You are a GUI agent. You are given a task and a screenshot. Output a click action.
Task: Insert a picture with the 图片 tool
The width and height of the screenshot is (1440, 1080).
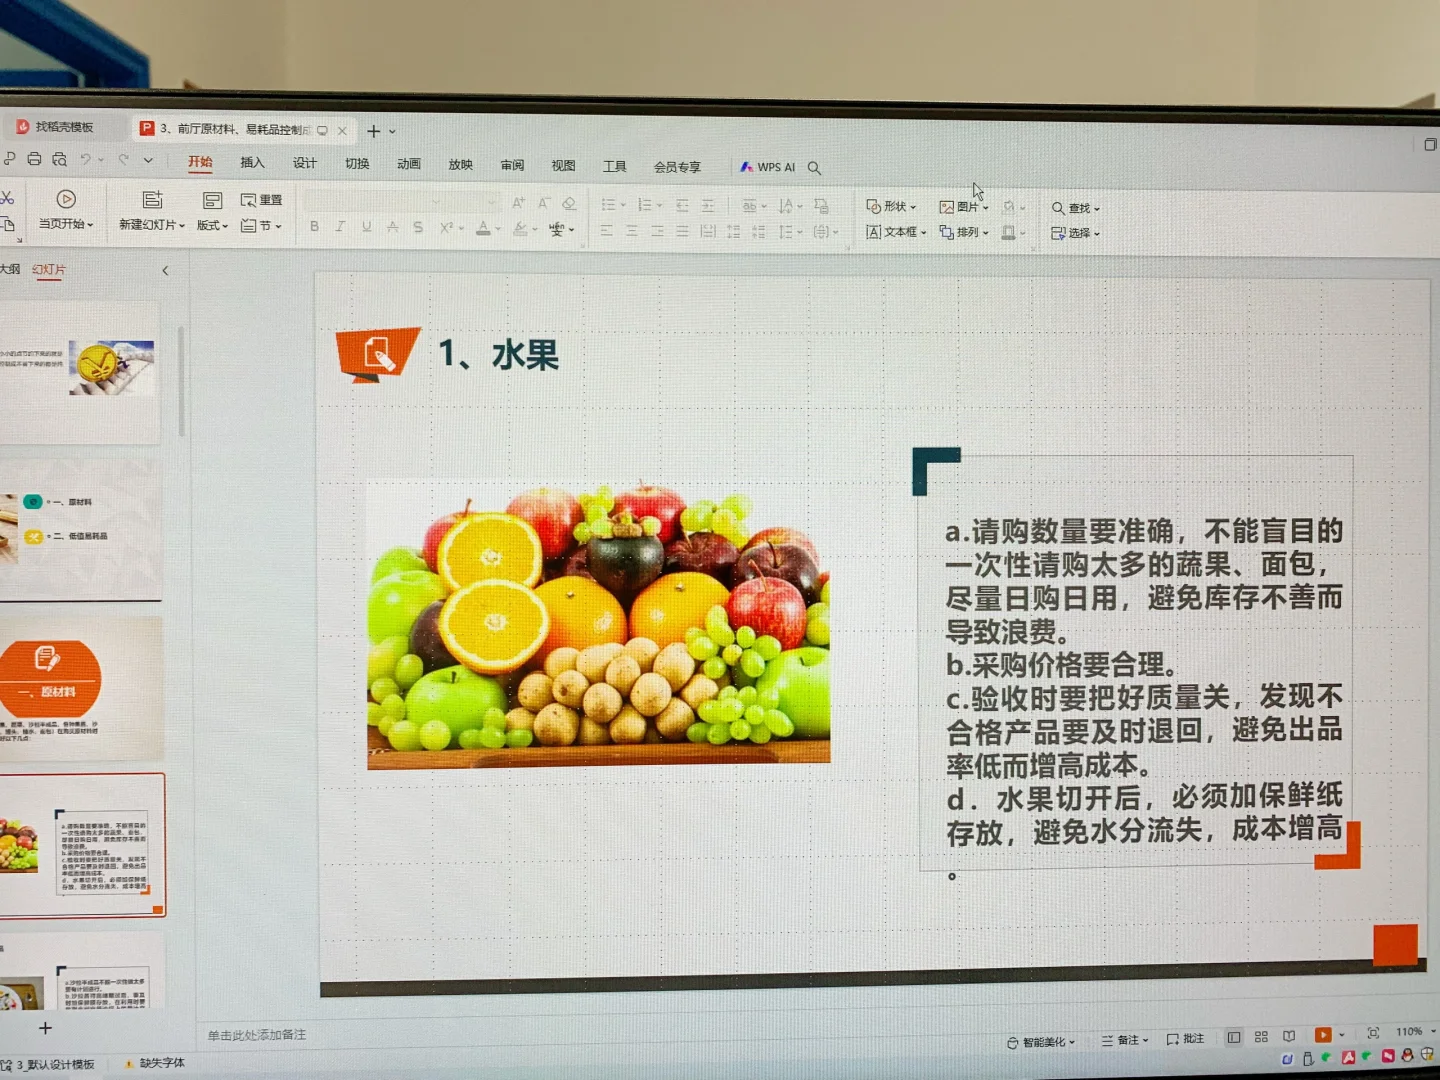[x=961, y=206]
